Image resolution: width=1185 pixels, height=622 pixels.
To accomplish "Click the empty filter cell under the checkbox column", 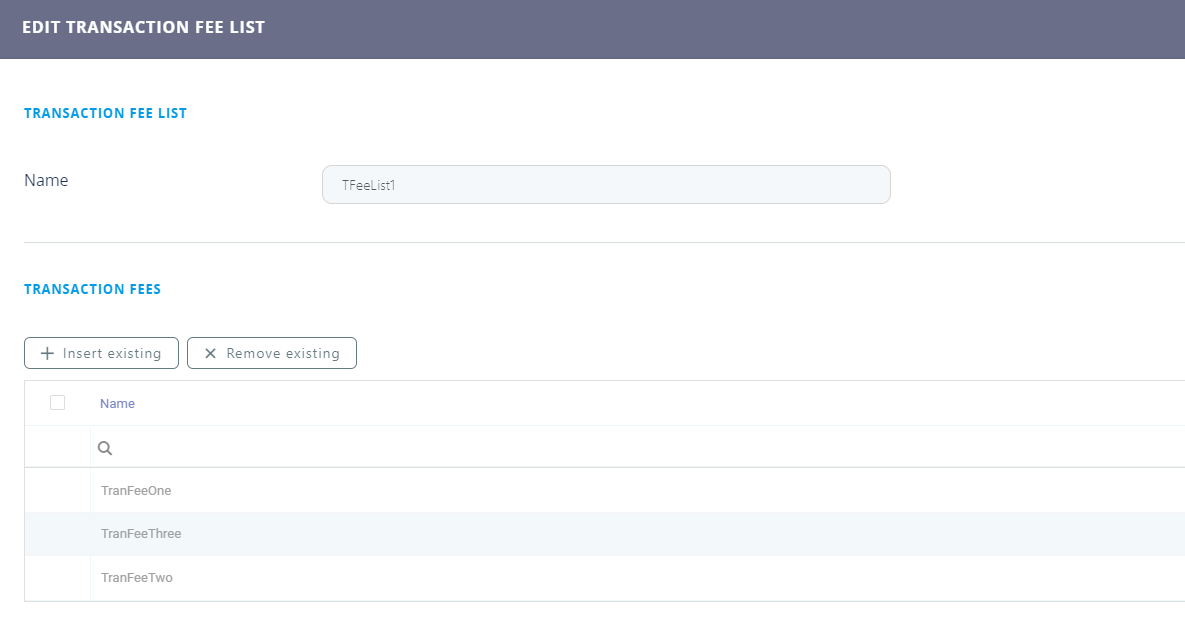I will click(57, 449).
